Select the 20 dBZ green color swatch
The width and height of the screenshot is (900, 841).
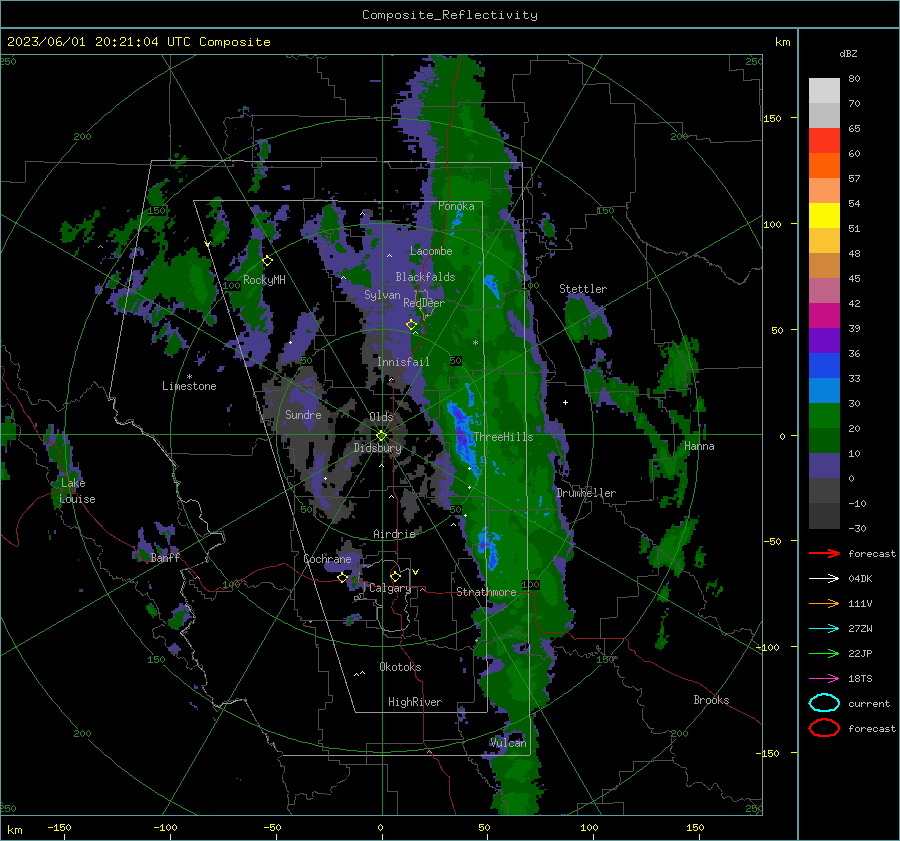[824, 440]
